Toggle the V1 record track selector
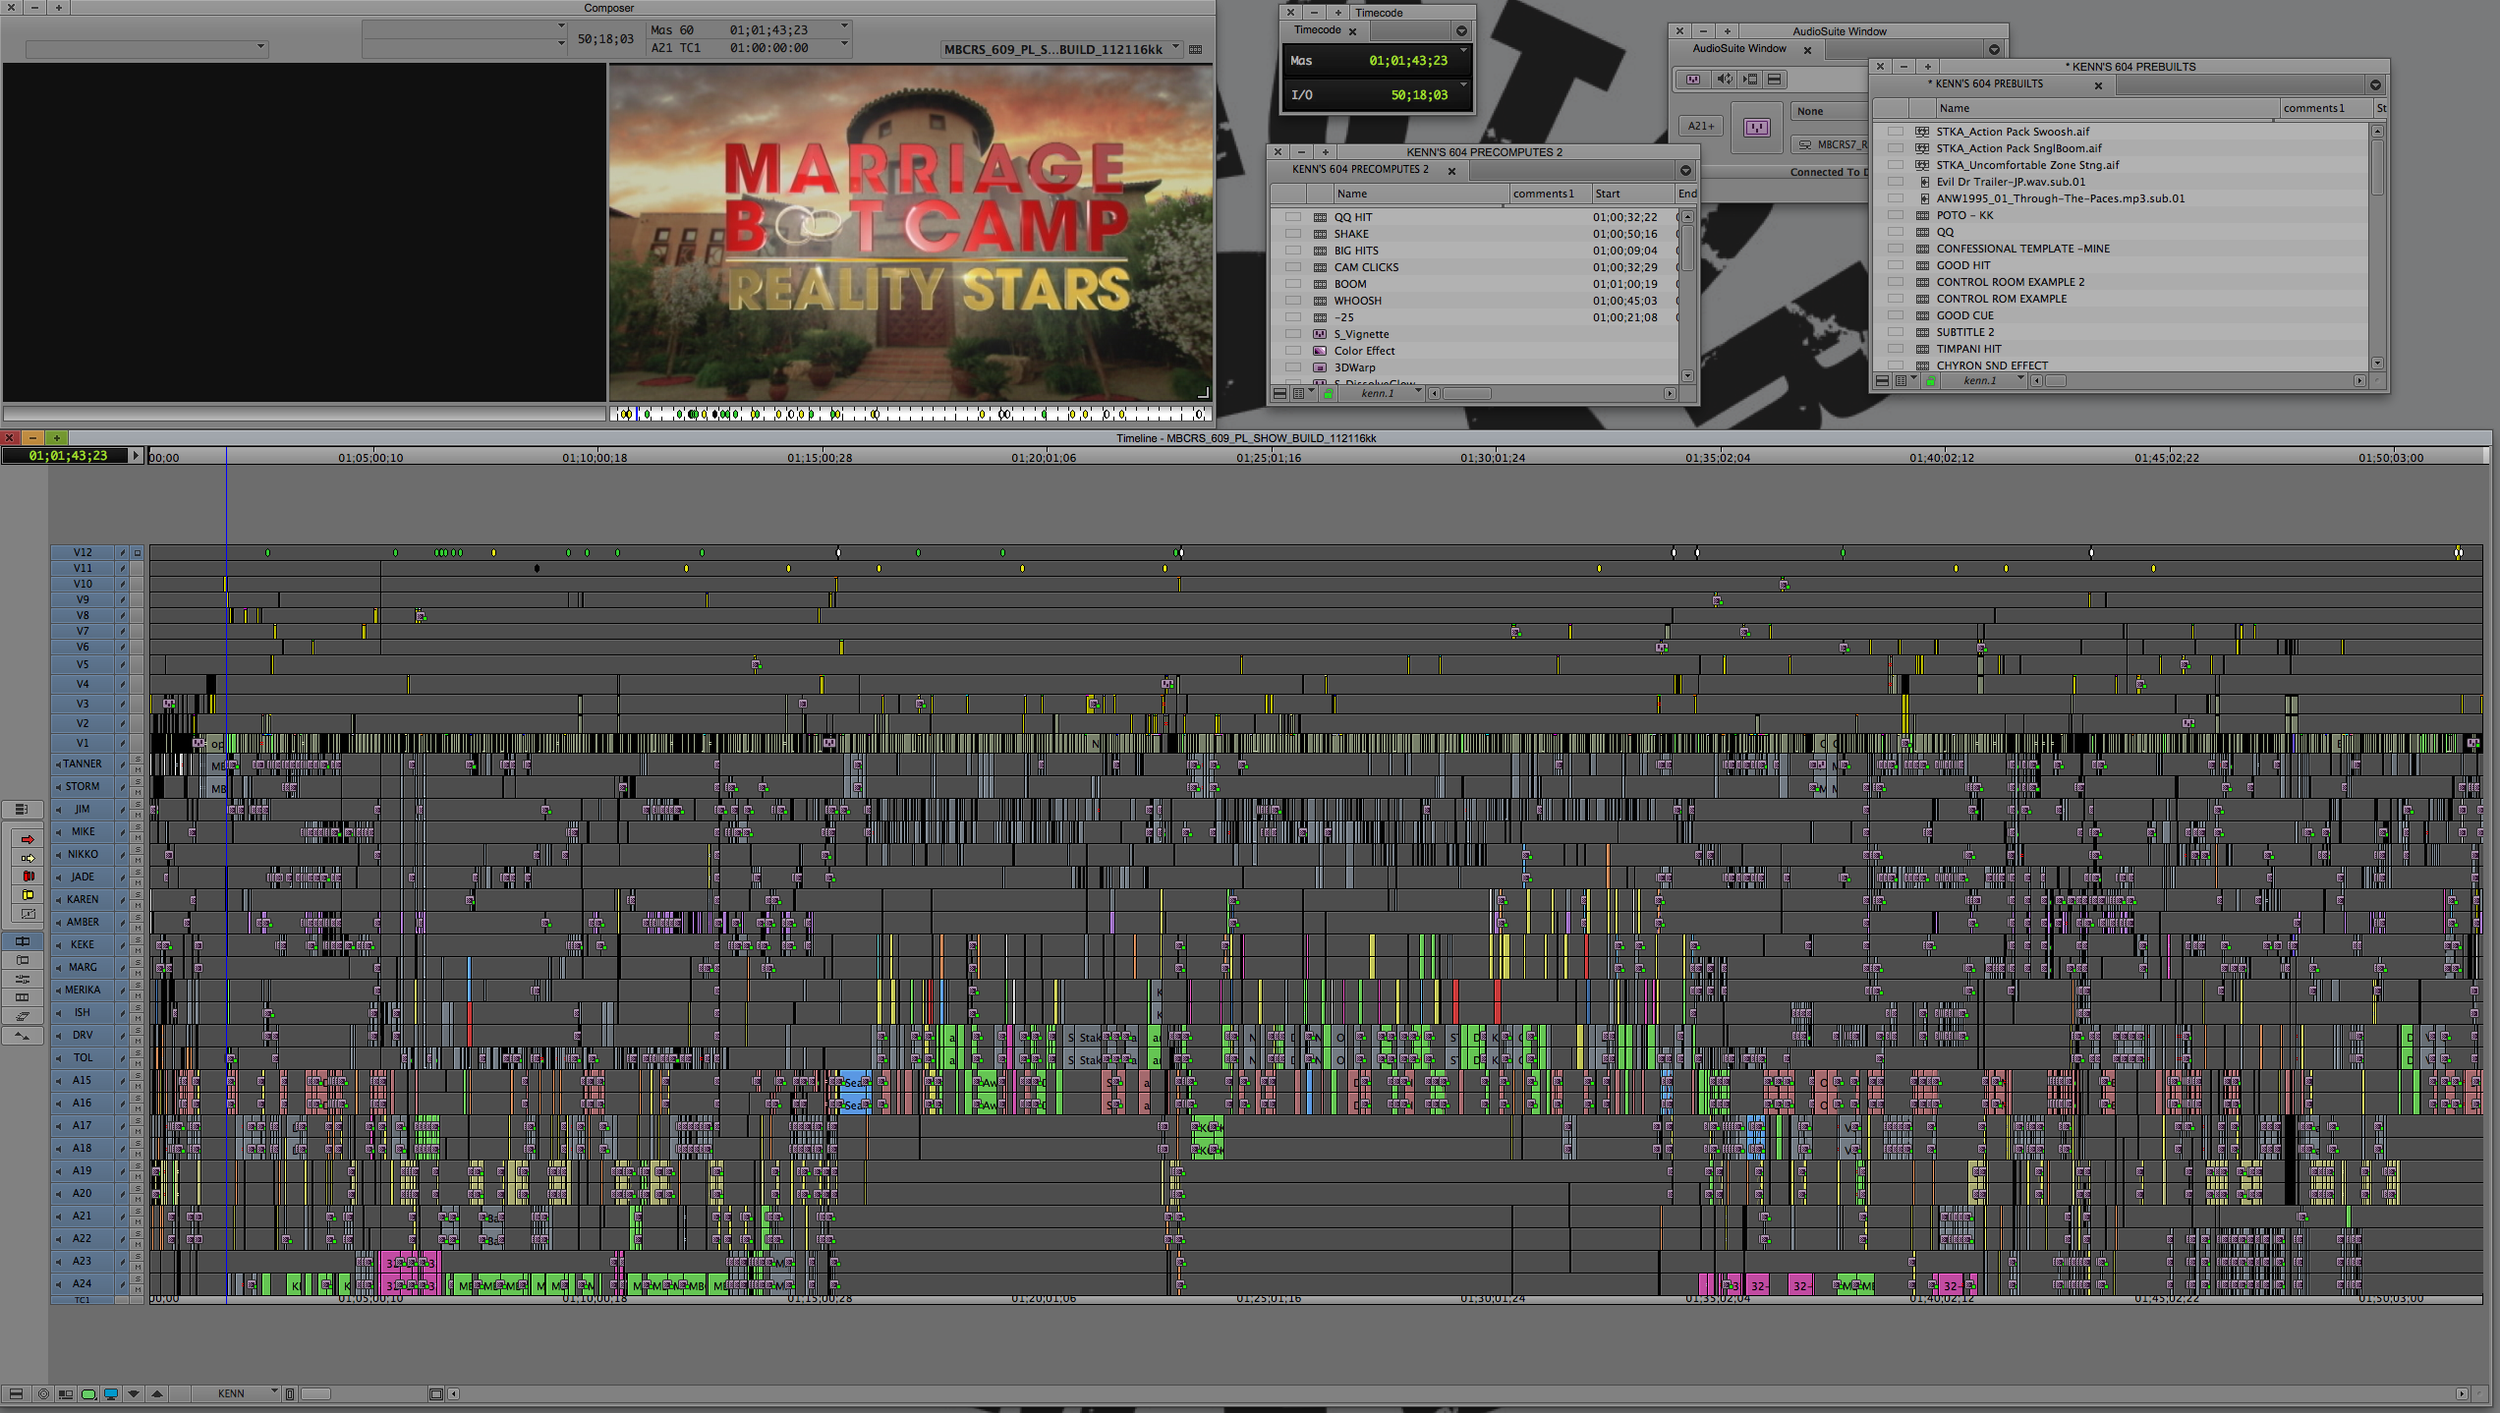Image resolution: width=2500 pixels, height=1413 pixels. tap(82, 743)
